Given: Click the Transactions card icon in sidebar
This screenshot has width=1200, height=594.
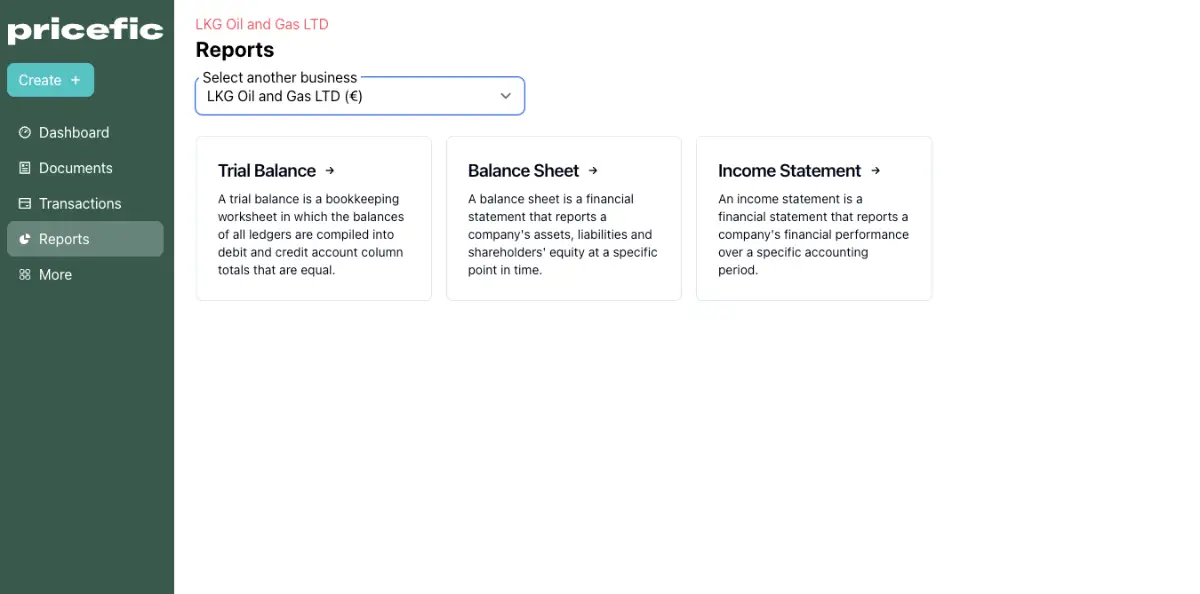Looking at the screenshot, I should [x=25, y=203].
